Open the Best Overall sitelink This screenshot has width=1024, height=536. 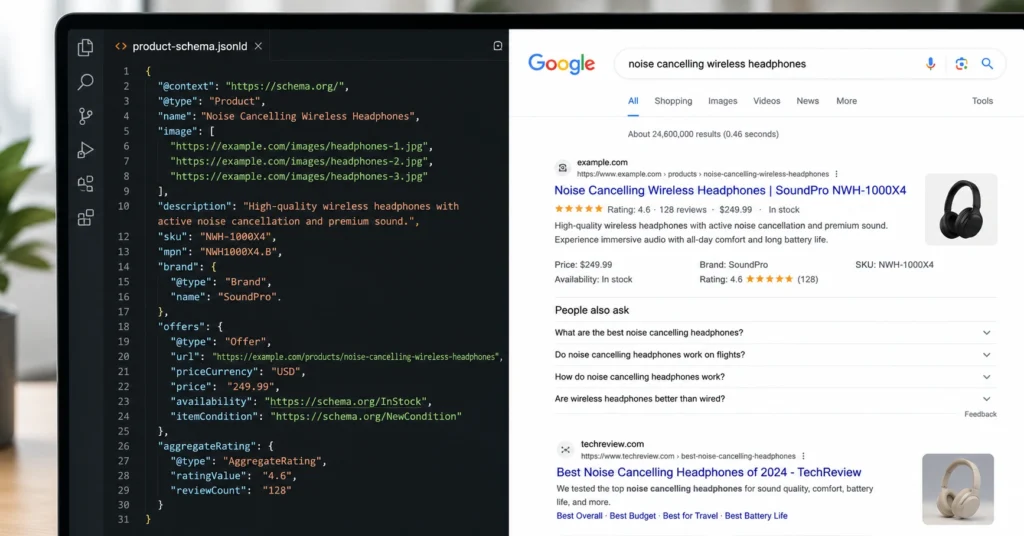point(579,516)
